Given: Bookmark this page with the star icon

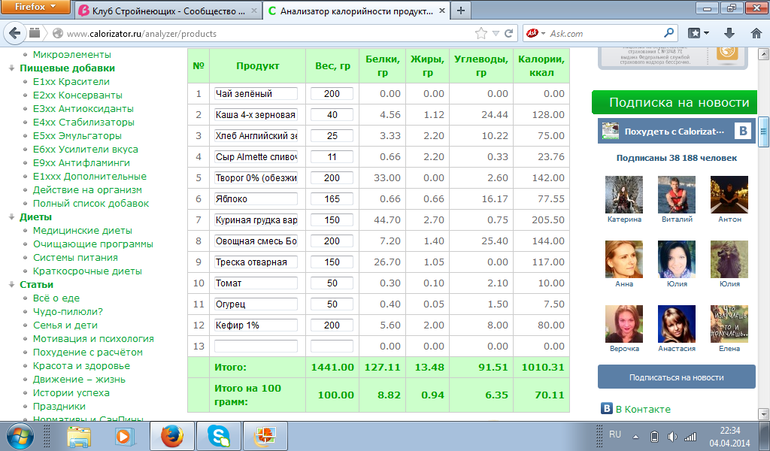Looking at the screenshot, I should [x=482, y=32].
